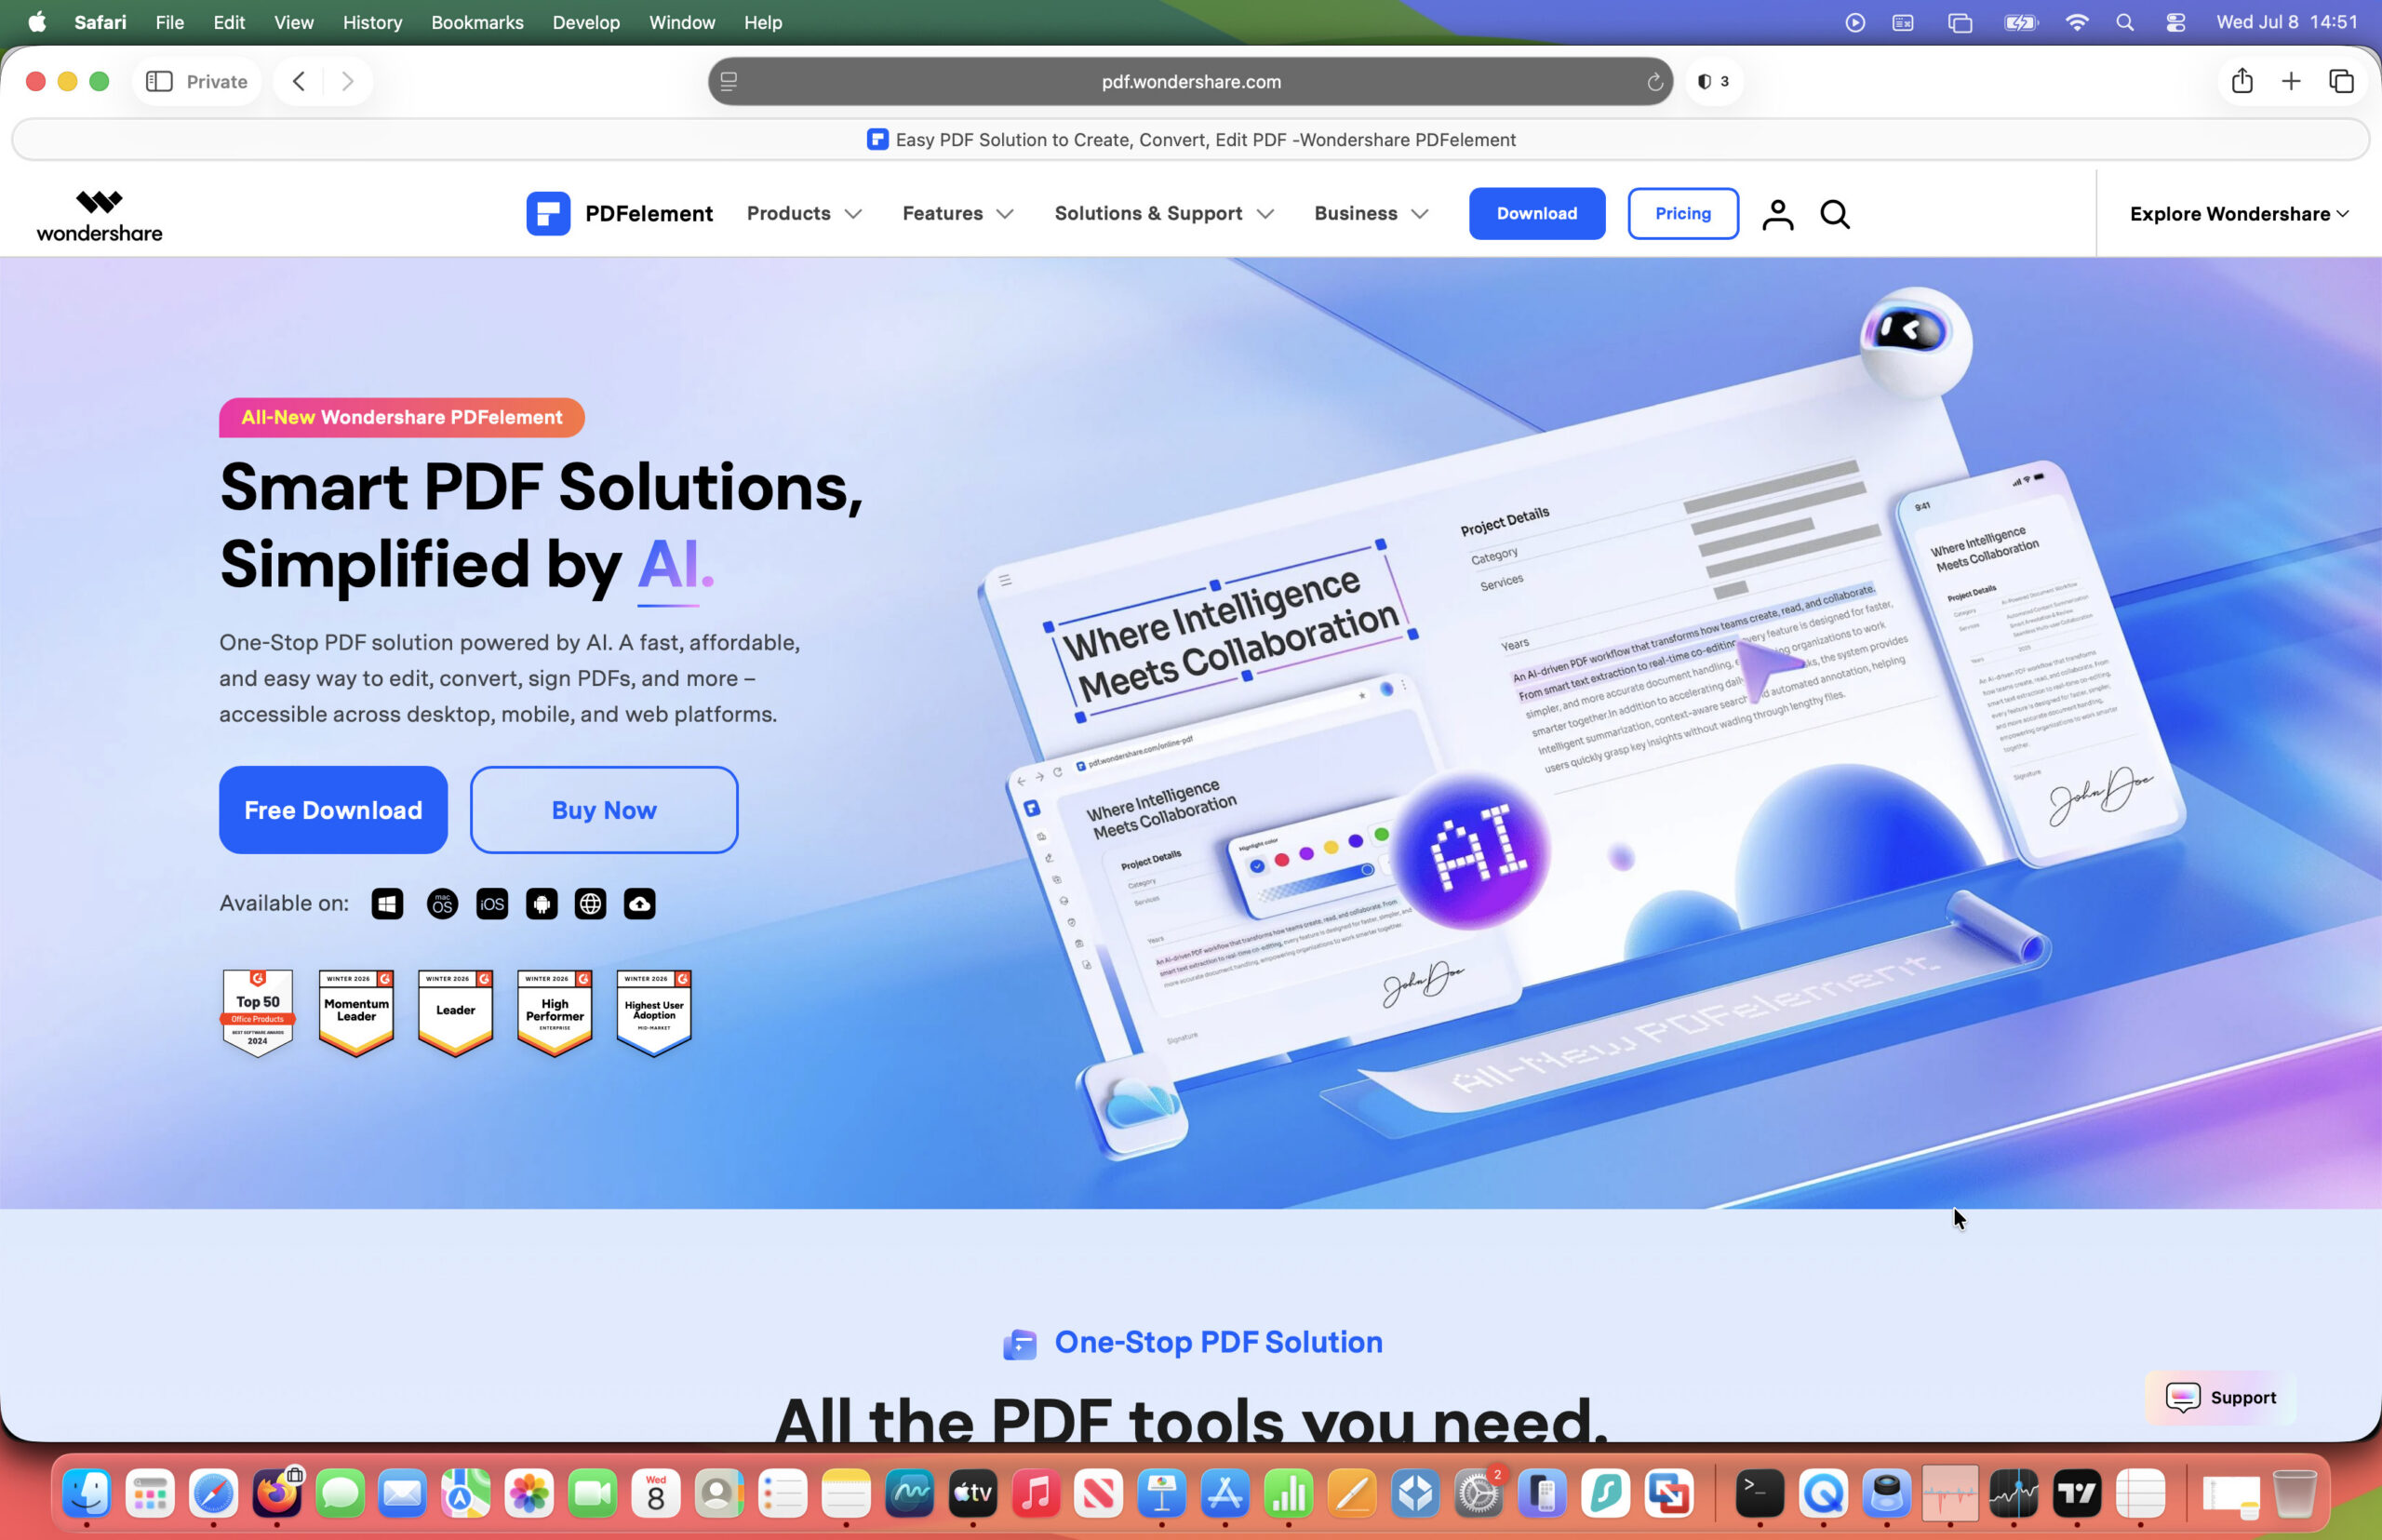Select the Android platform icon

point(542,904)
